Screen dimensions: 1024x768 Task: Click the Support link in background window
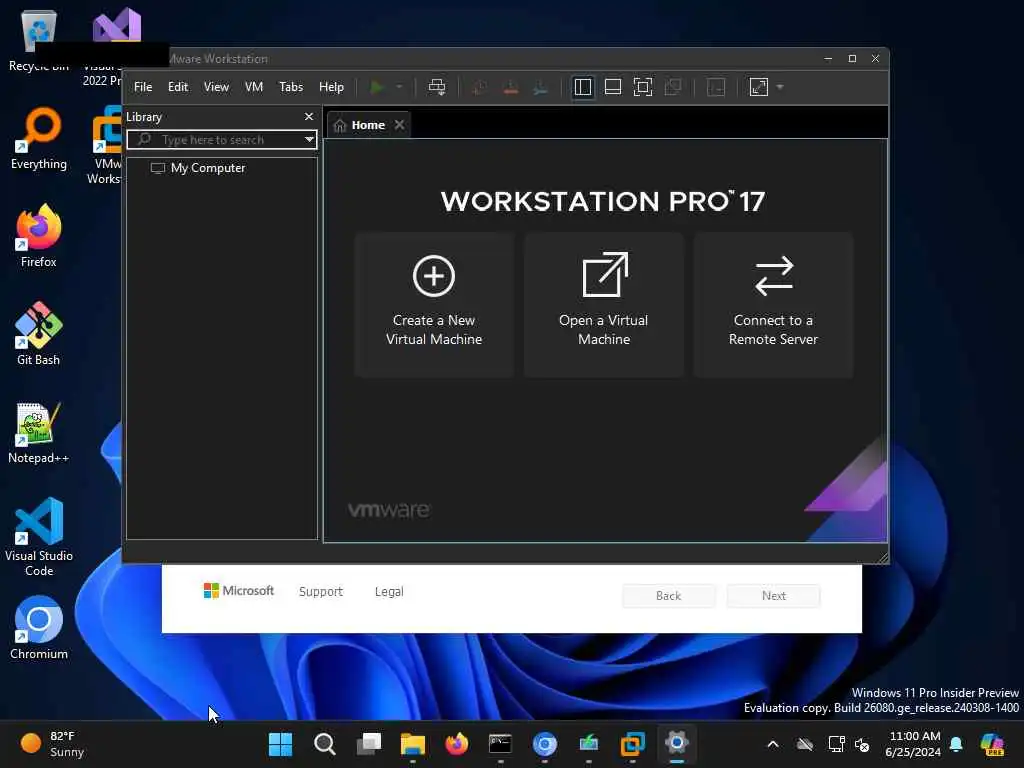coord(321,592)
